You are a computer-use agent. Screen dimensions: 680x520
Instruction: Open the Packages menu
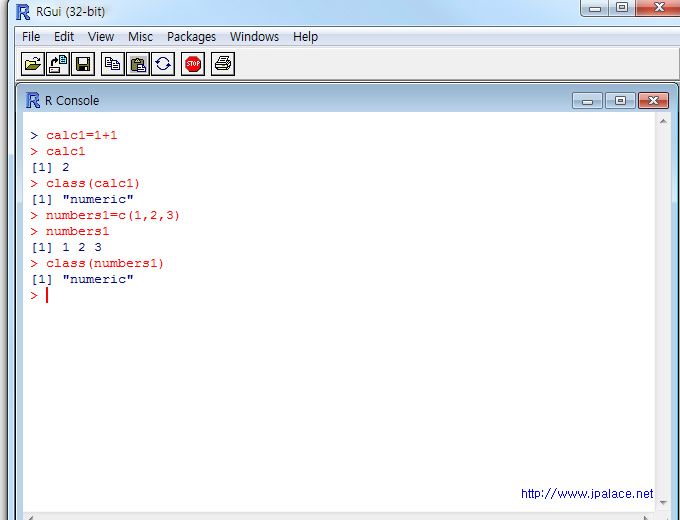tap(191, 37)
